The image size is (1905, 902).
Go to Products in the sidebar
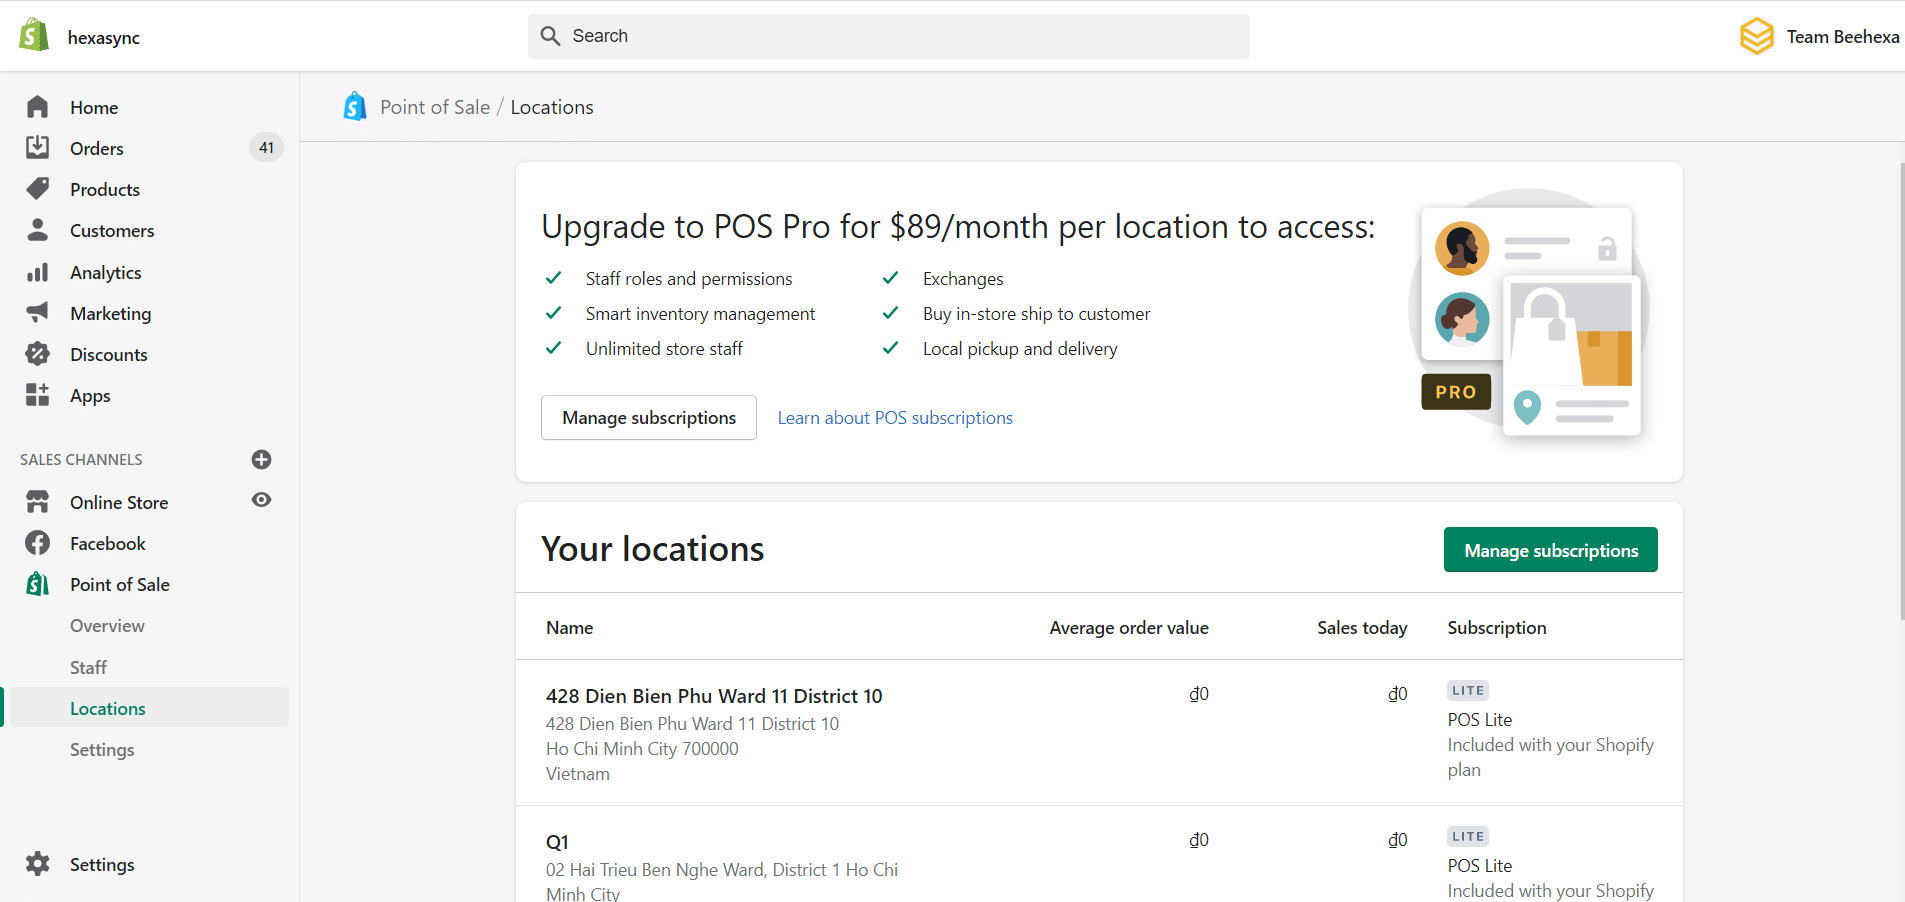pos(105,189)
